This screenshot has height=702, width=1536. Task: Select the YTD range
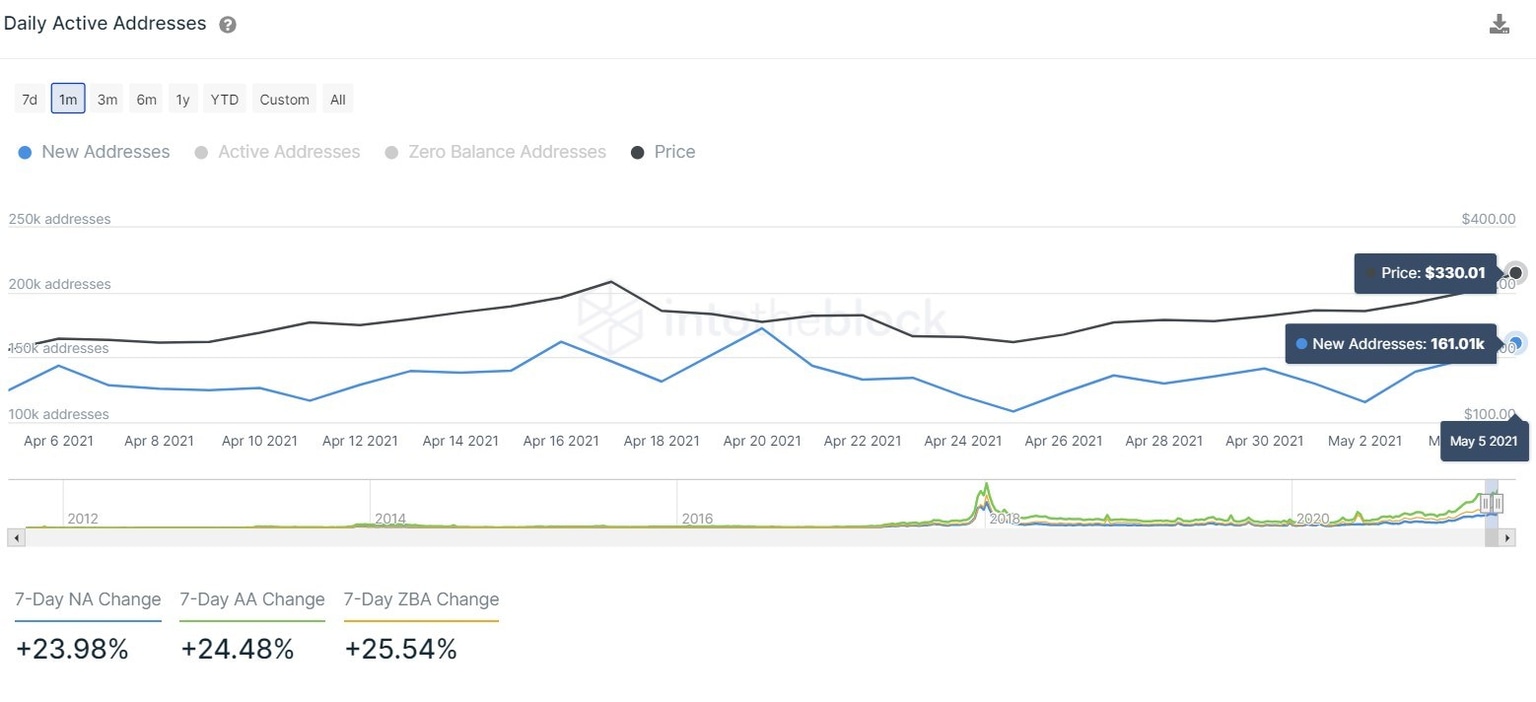pyautogui.click(x=224, y=98)
